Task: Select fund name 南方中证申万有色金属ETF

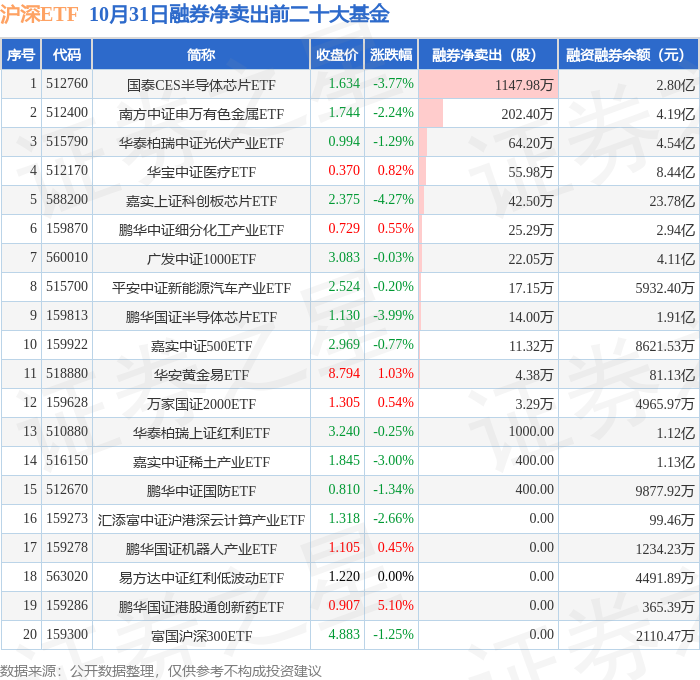Action: (x=201, y=113)
